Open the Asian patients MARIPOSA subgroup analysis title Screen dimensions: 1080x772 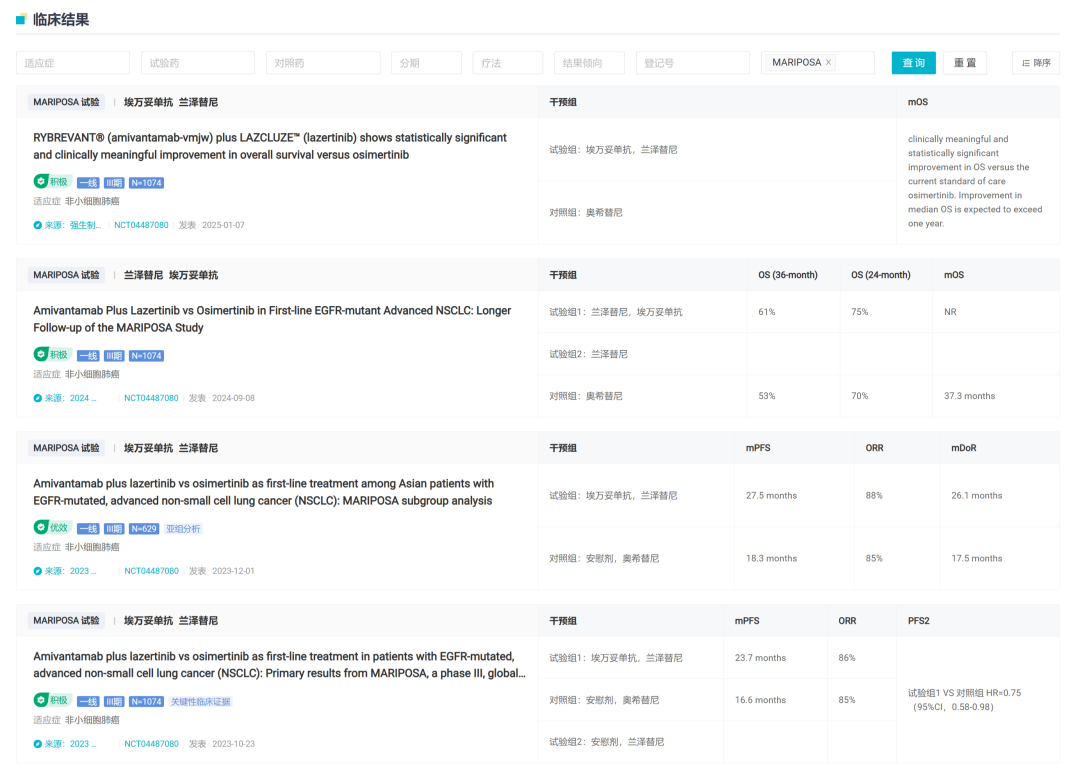264,492
